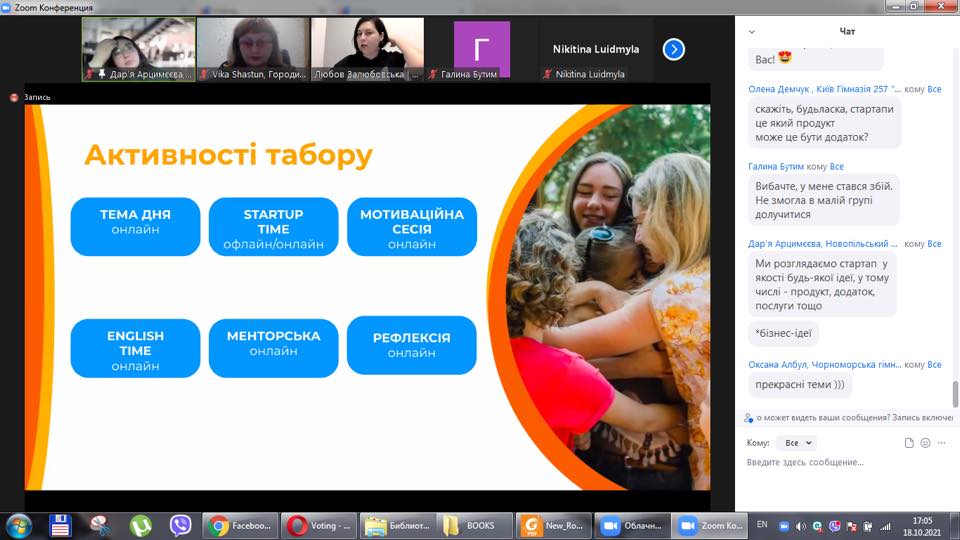The height and width of the screenshot is (540, 960).
Task: Open Viber from the taskbar
Action: tap(181, 525)
